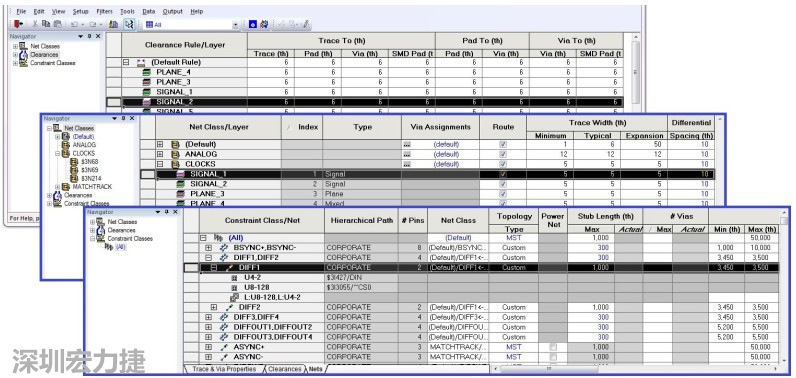This screenshot has width=796, height=378.
Task: Toggle Power Net checkbox for ASYNC+ net
Action: pos(553,347)
